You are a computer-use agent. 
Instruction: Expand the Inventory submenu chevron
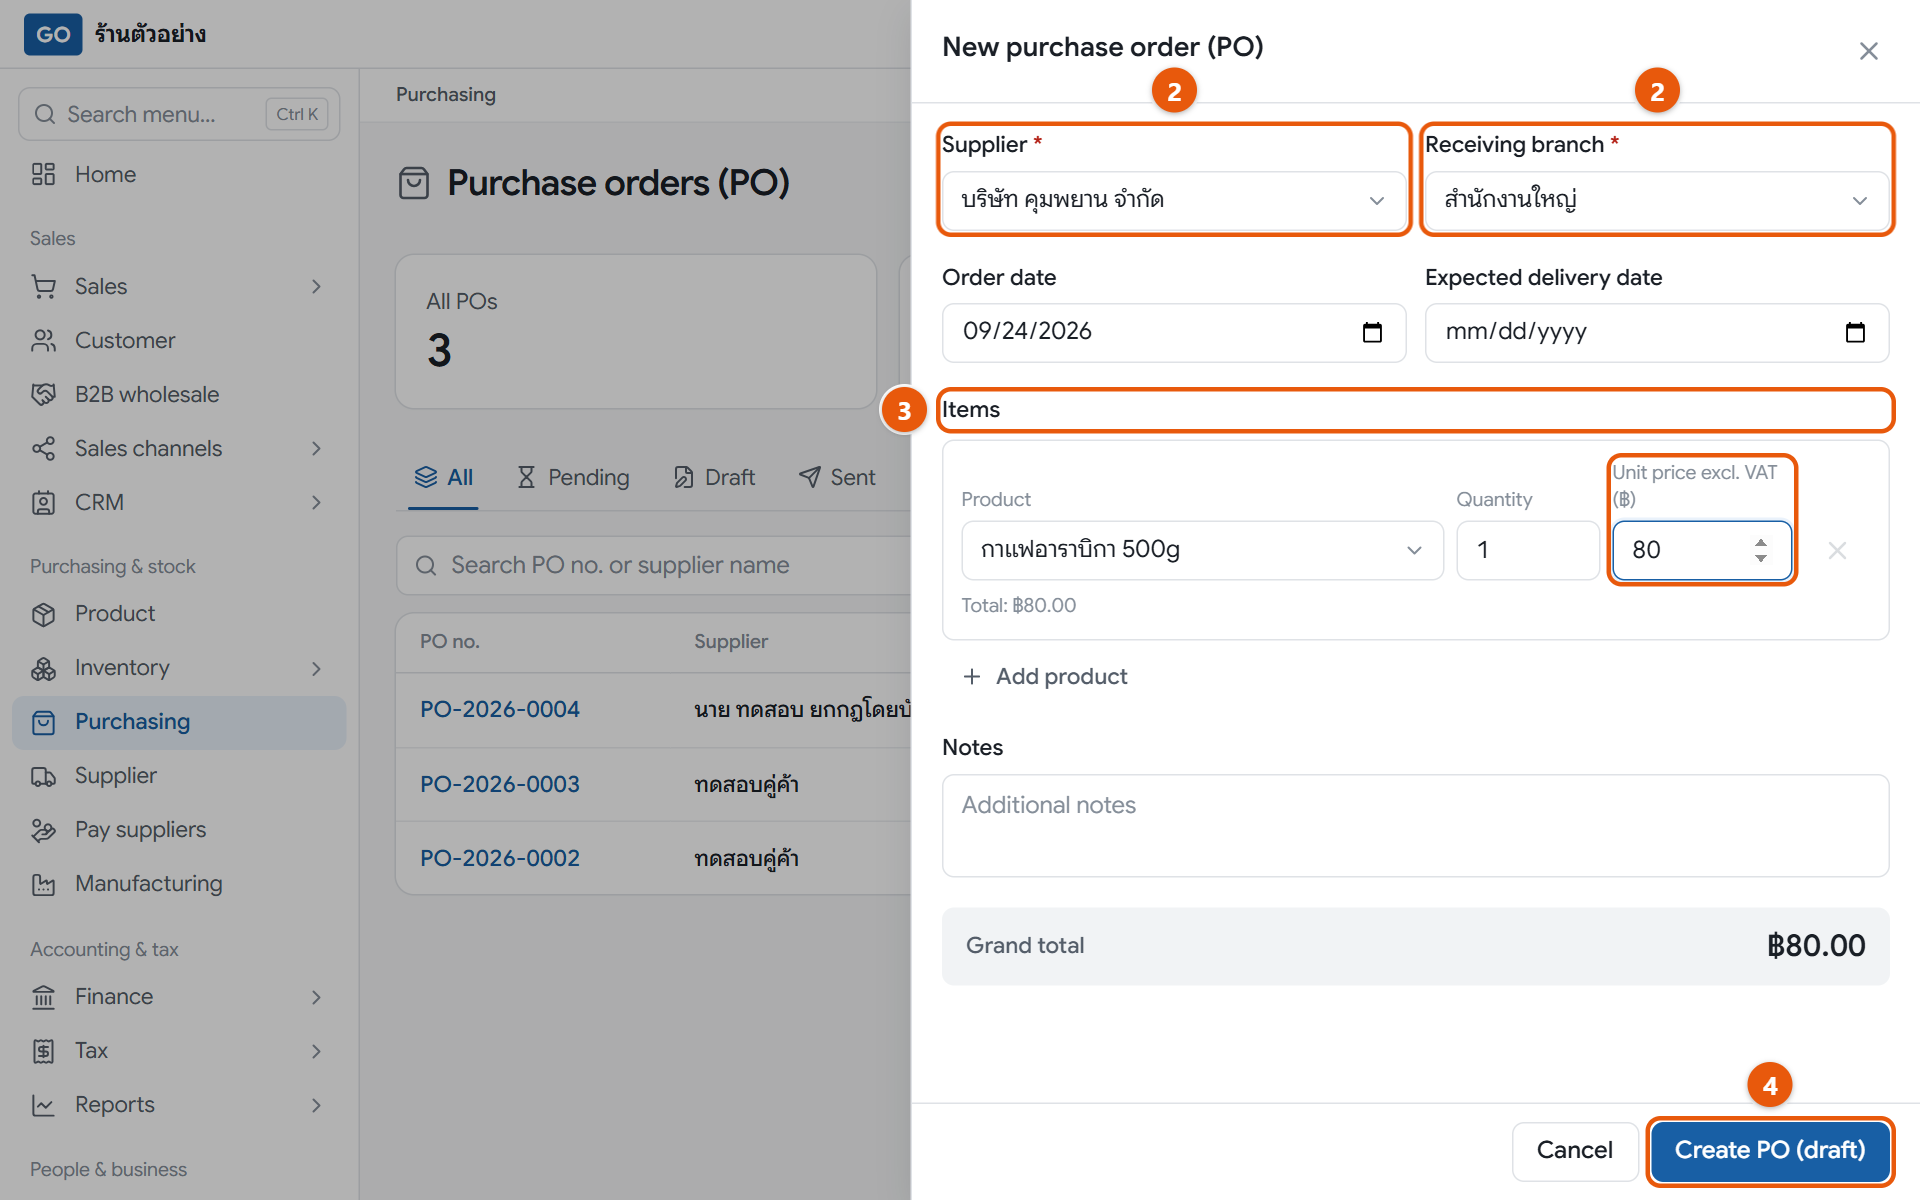316,668
